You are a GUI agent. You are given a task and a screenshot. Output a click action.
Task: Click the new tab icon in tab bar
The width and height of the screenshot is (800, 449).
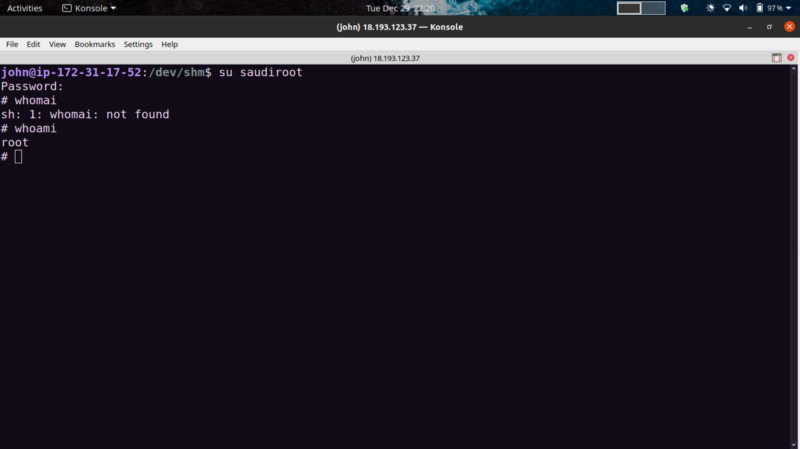(777, 58)
